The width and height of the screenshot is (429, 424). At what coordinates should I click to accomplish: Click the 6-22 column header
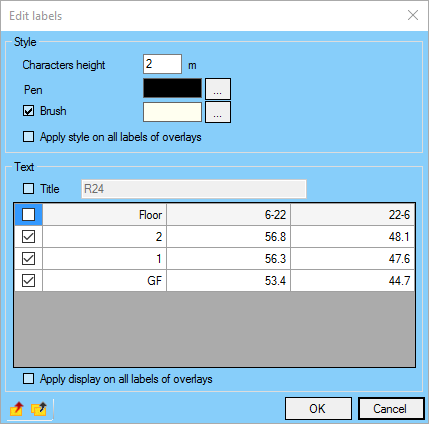(x=228, y=214)
